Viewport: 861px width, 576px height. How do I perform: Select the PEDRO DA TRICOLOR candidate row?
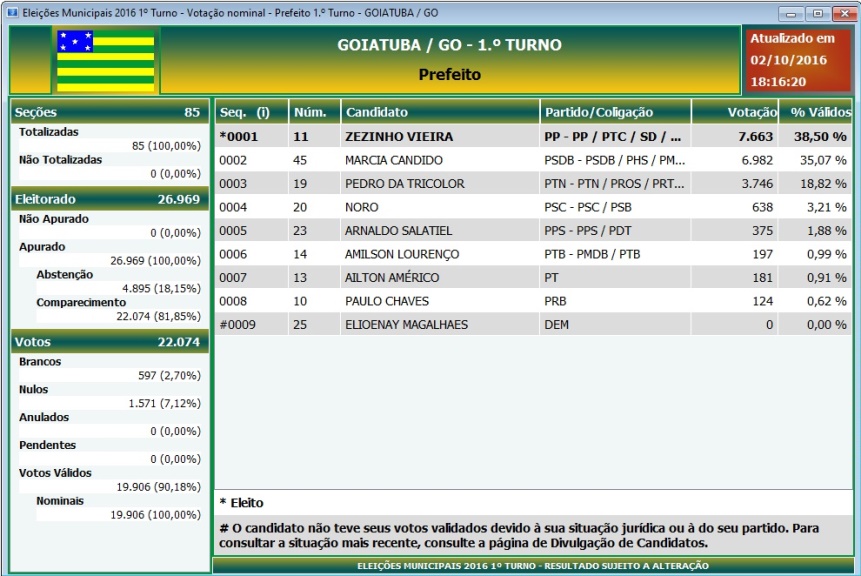pos(533,183)
